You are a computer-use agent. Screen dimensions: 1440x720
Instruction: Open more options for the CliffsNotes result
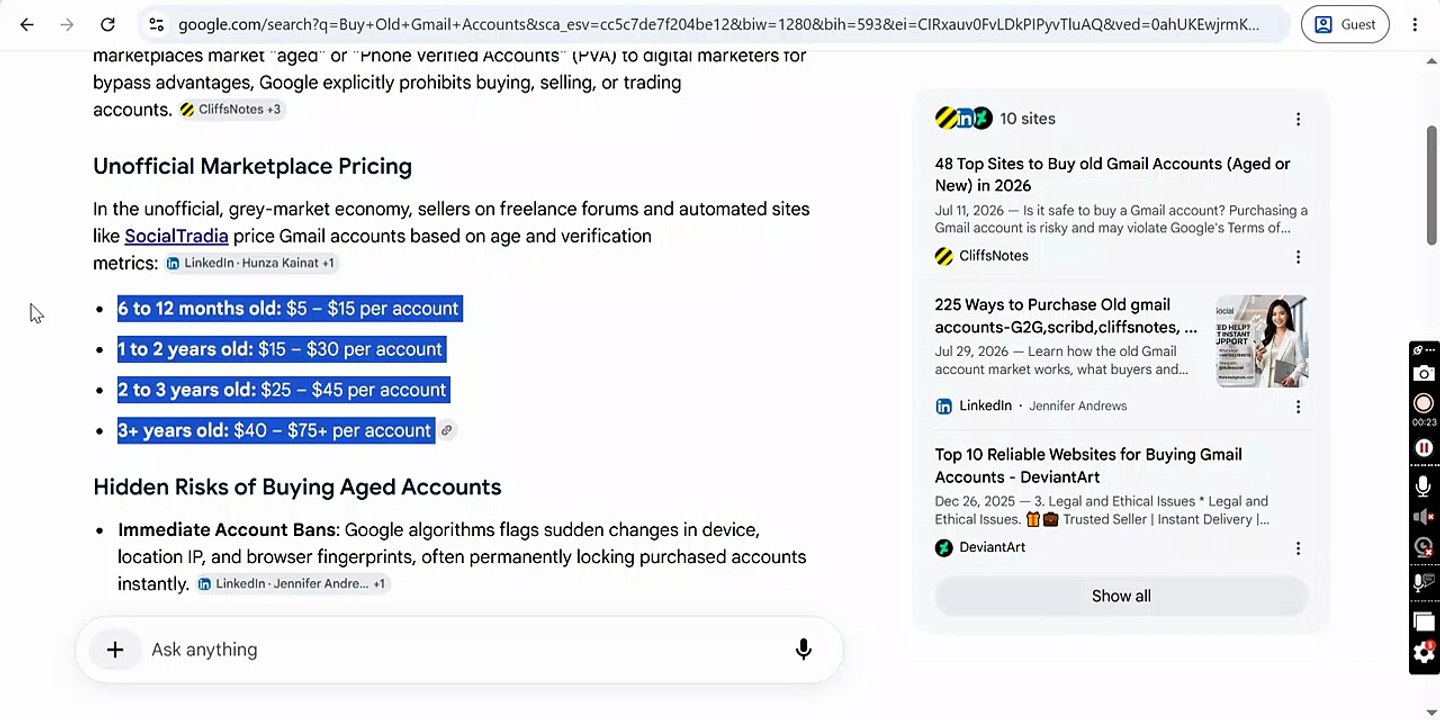[1298, 257]
